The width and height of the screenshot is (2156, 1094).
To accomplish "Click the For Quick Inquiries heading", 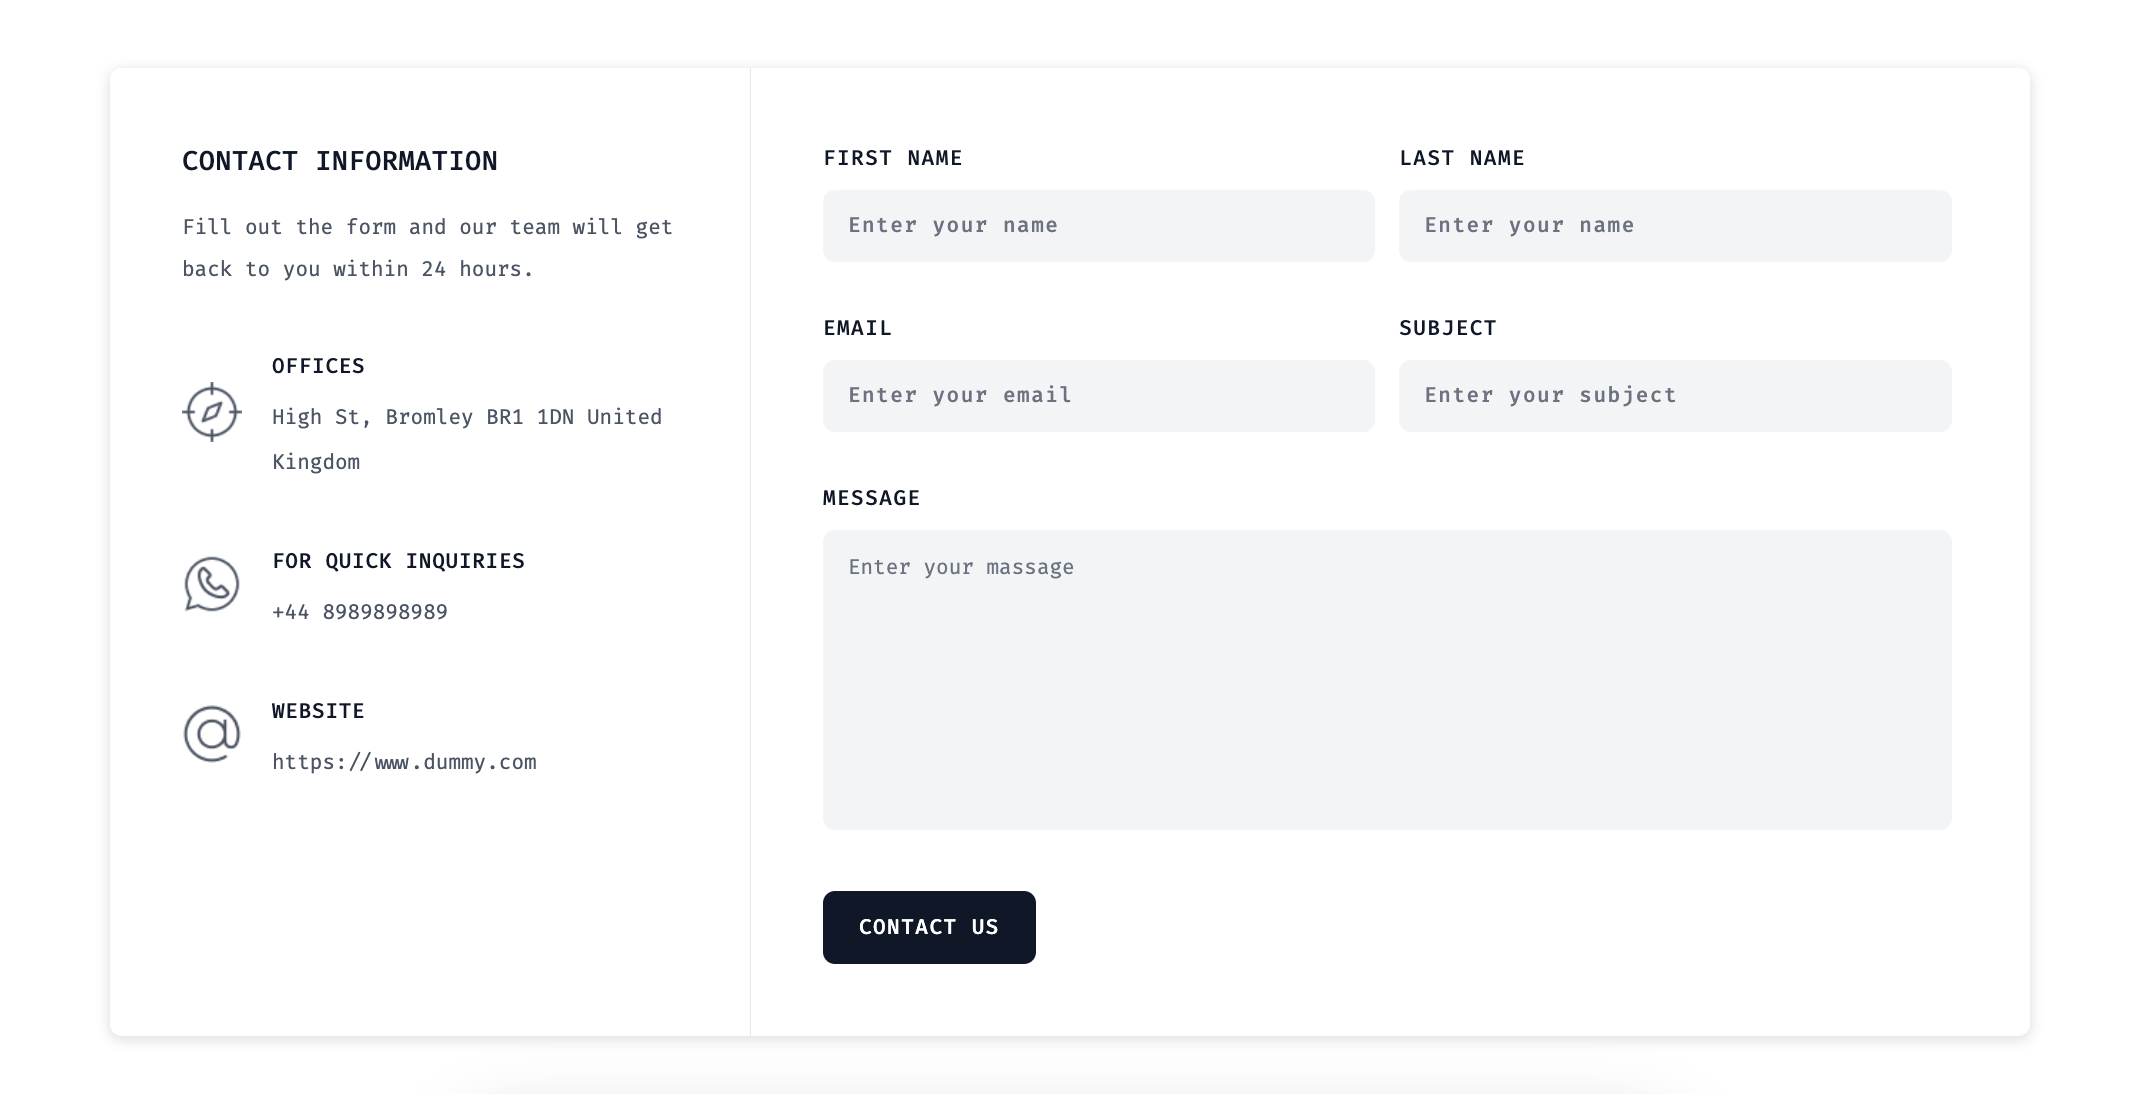I will point(398,561).
